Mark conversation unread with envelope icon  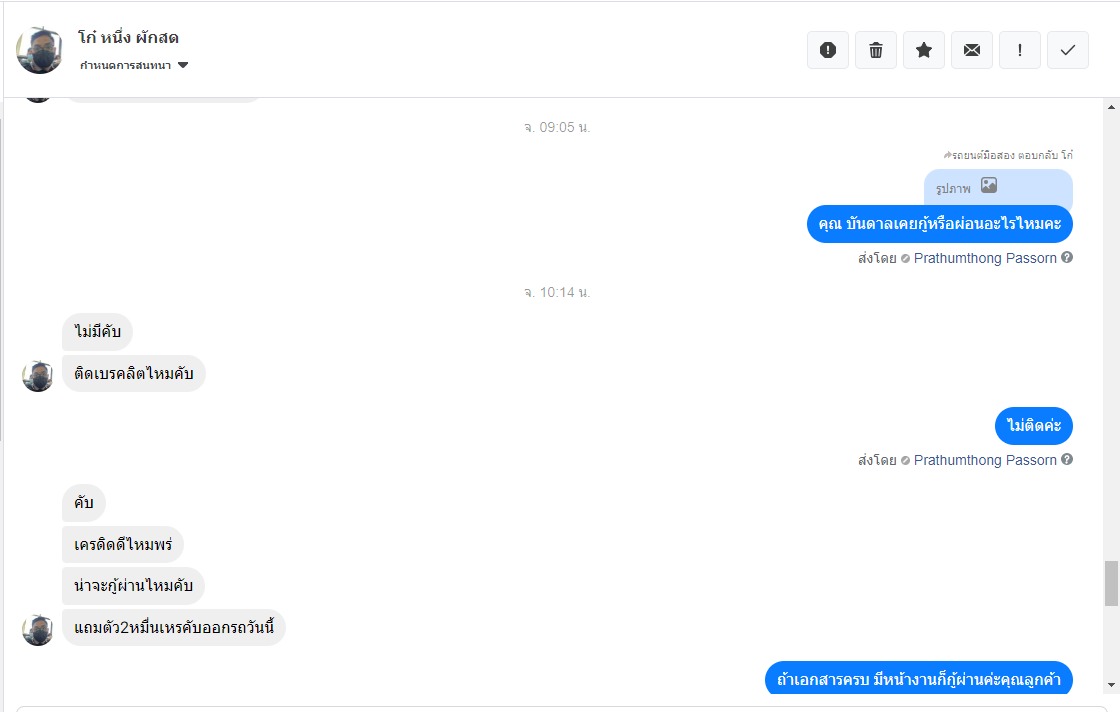pyautogui.click(x=972, y=50)
